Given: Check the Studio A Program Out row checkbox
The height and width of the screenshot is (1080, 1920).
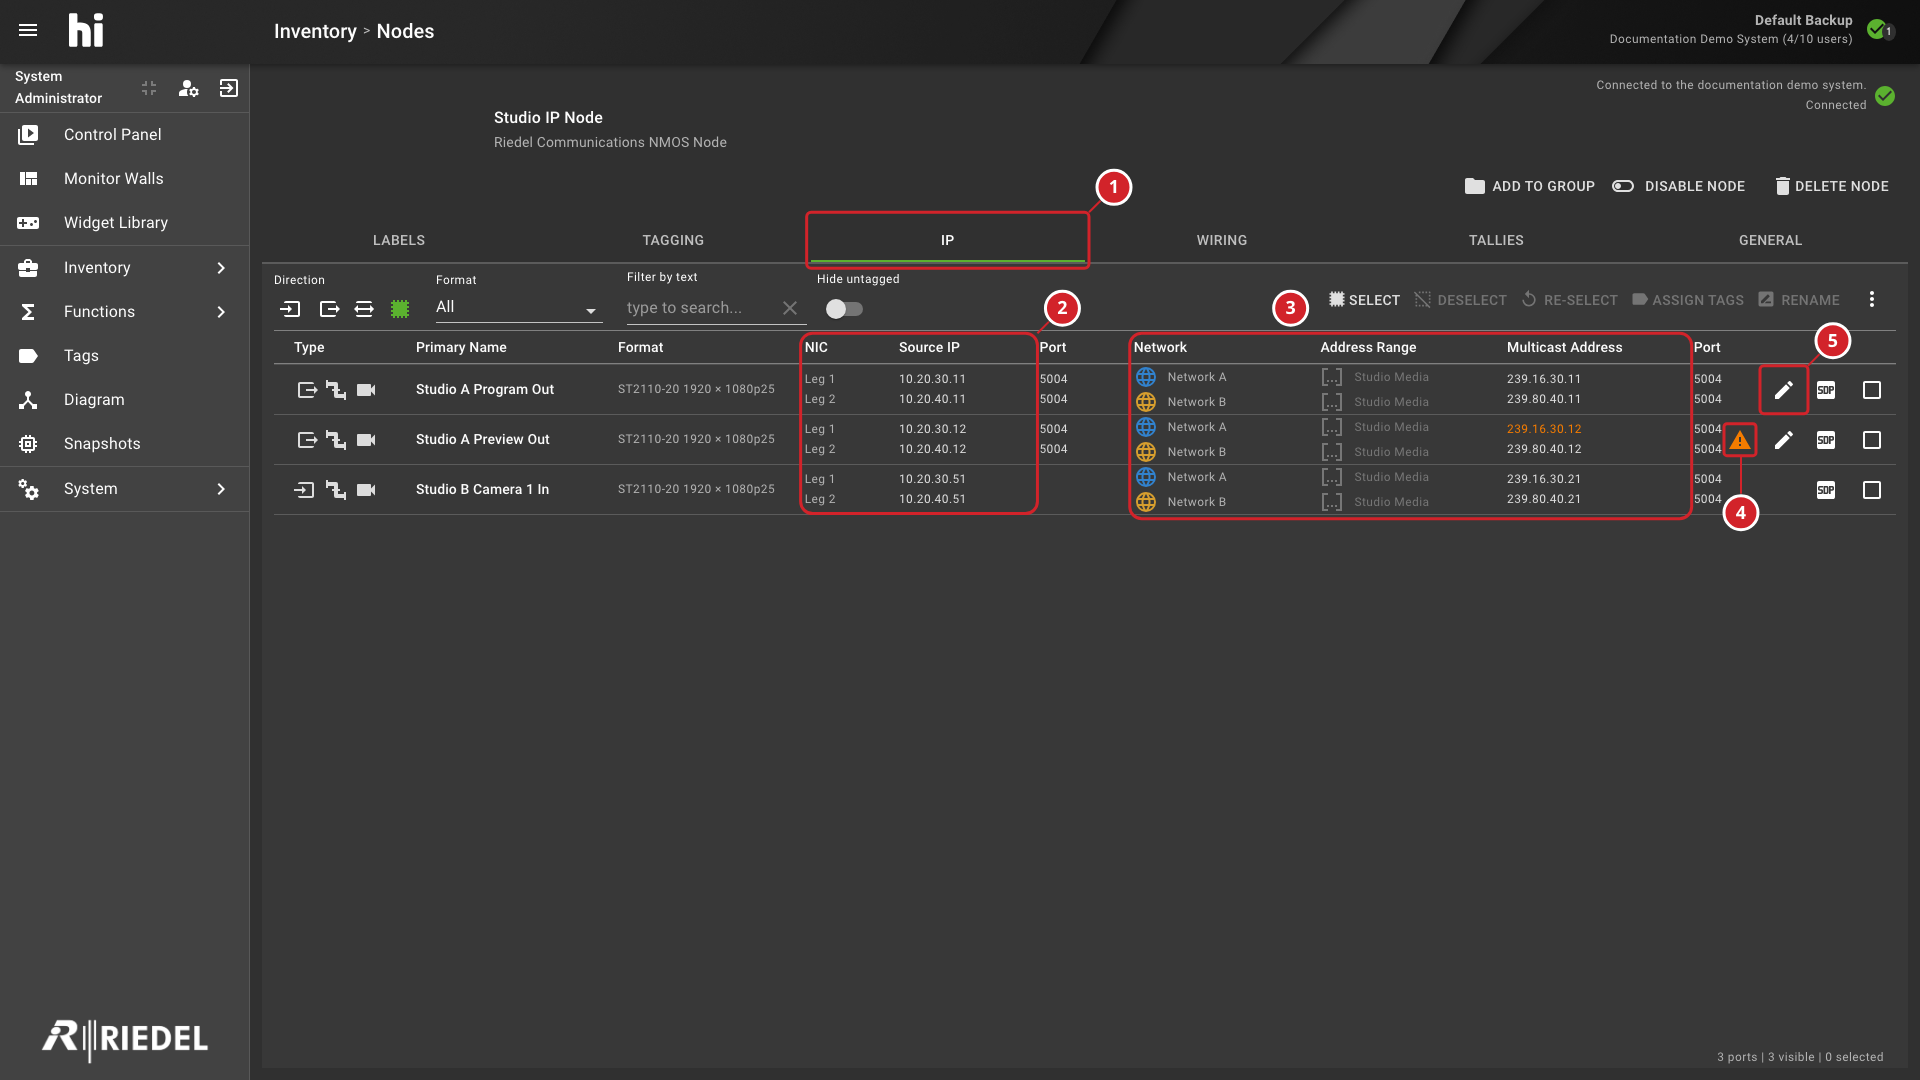Looking at the screenshot, I should (1872, 390).
